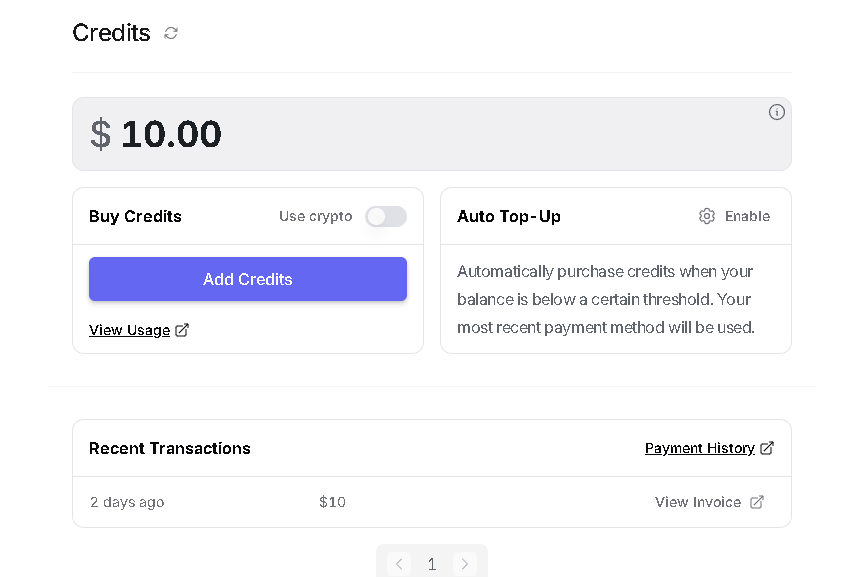Screen dimensions: 864x577
Task: Click the Use crypto label
Action: tap(315, 216)
